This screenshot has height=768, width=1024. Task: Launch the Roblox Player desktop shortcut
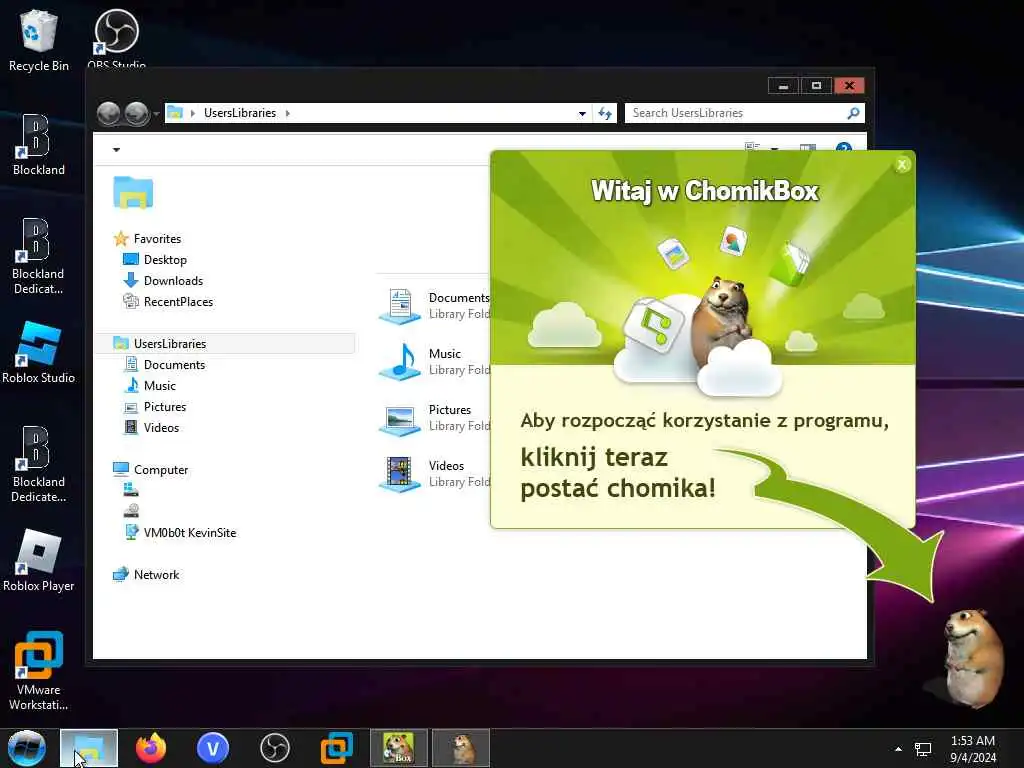(x=39, y=560)
